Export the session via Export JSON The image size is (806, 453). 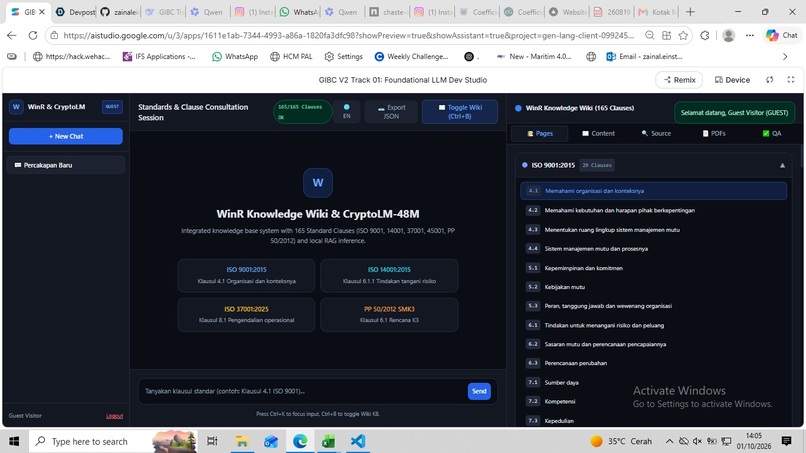(391, 112)
